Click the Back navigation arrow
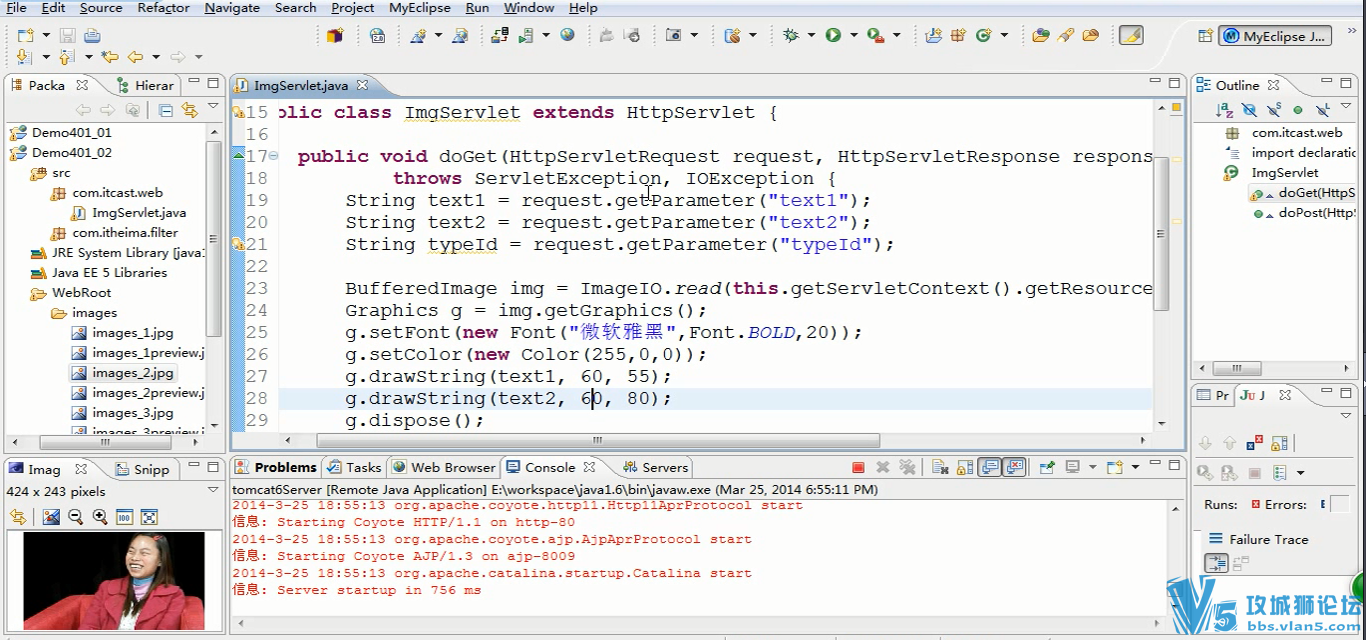 135,57
